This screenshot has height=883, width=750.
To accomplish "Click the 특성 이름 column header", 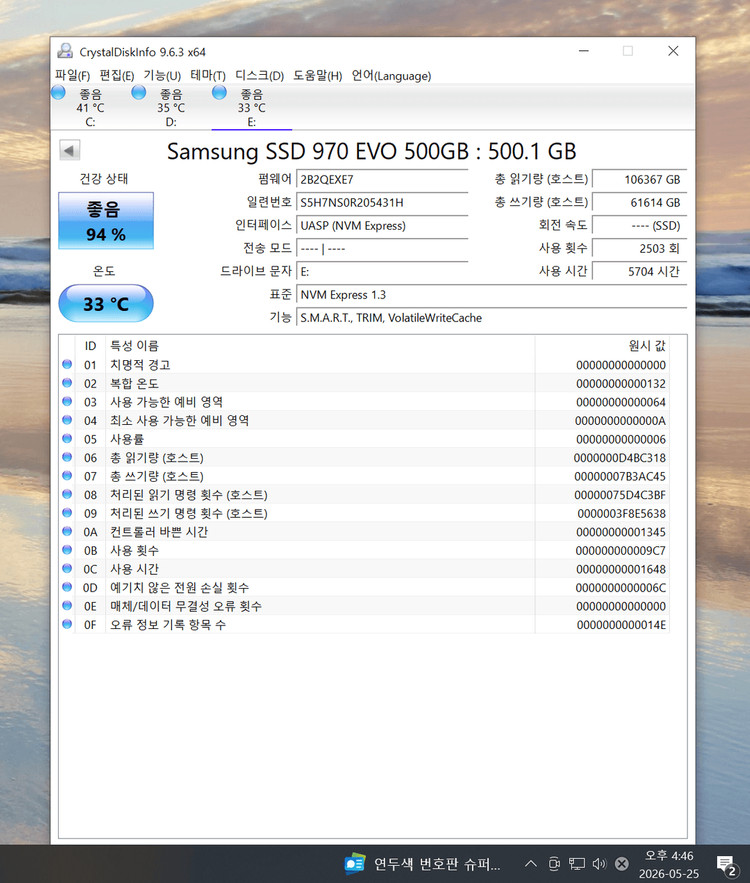I will [x=320, y=345].
